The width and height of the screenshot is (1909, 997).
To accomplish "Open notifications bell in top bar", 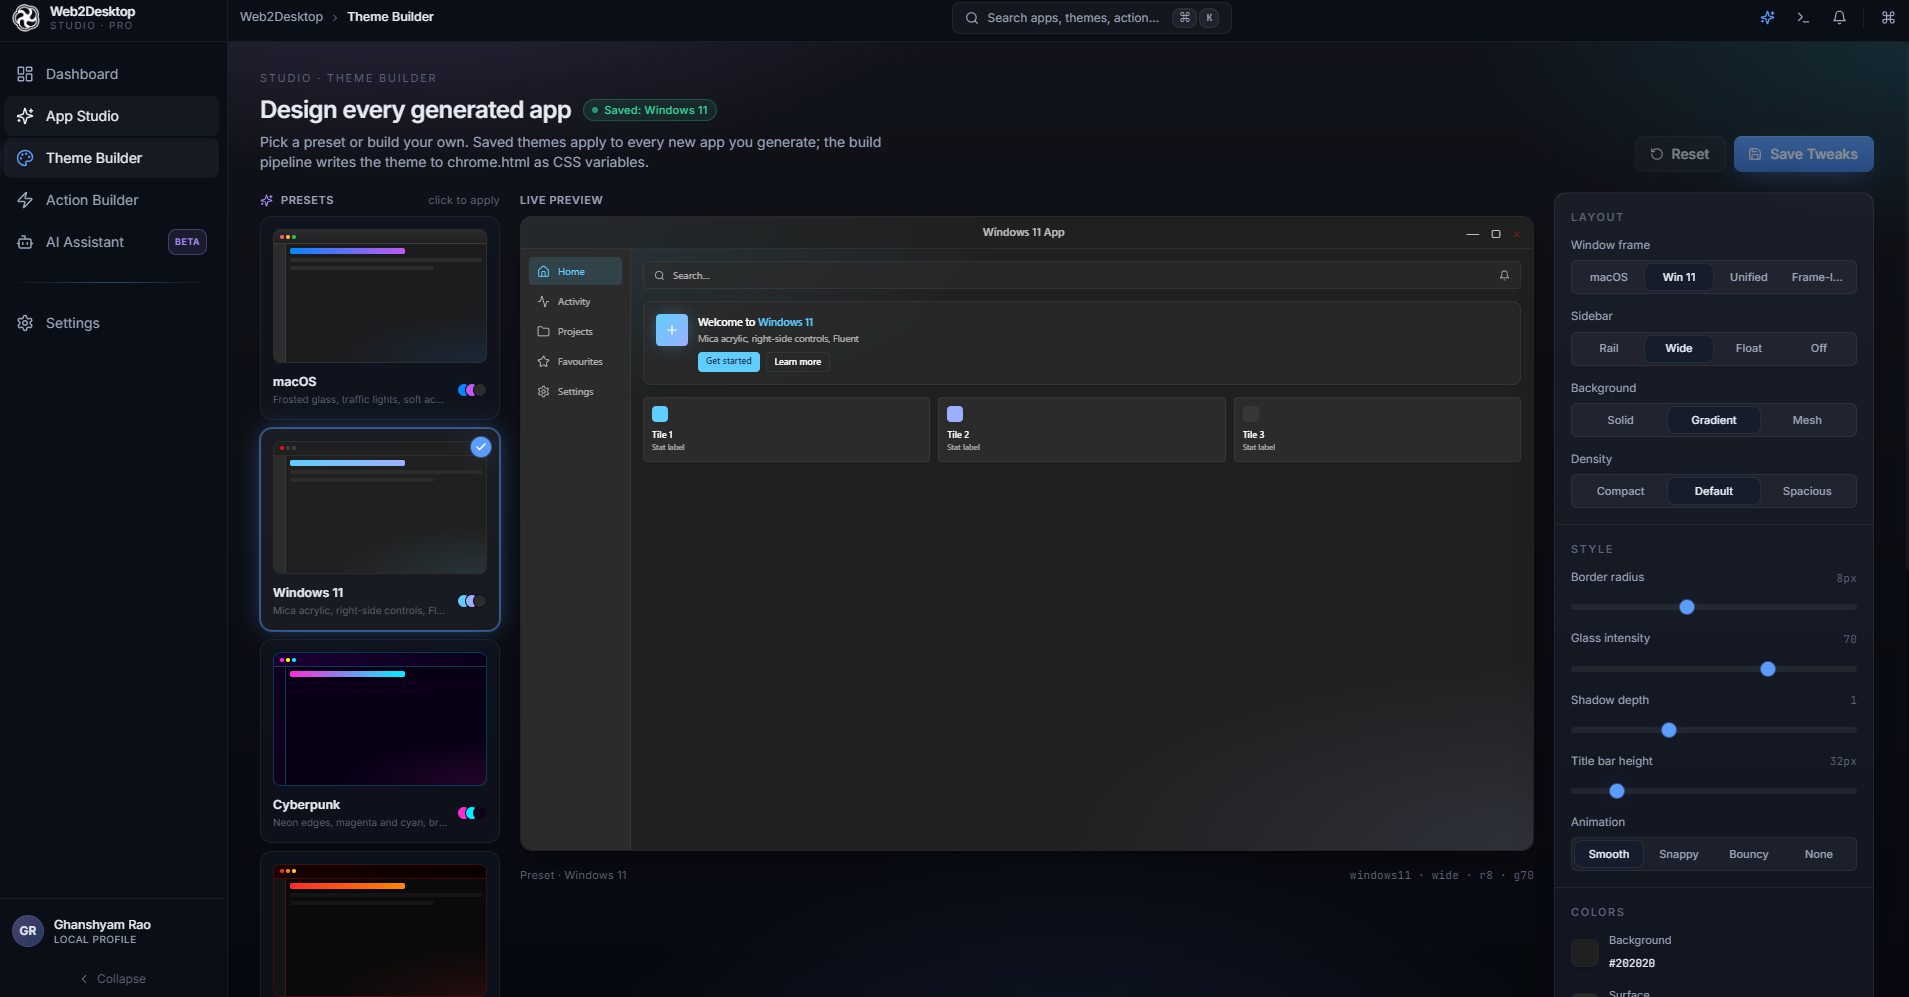I will 1839,17.
